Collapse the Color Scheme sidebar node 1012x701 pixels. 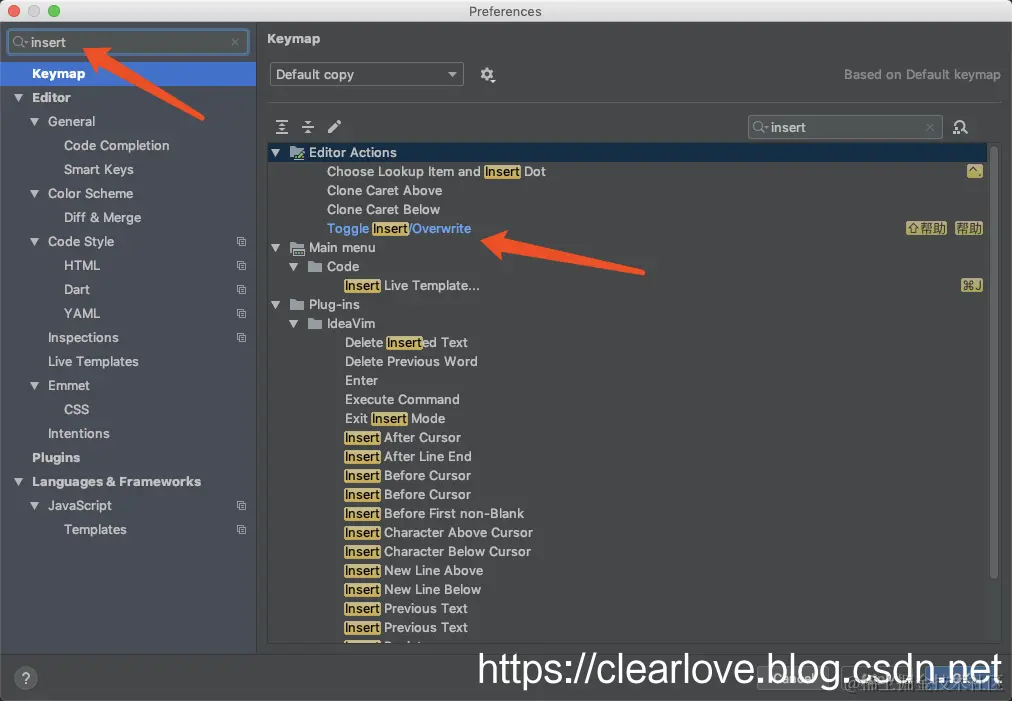[x=34, y=194]
